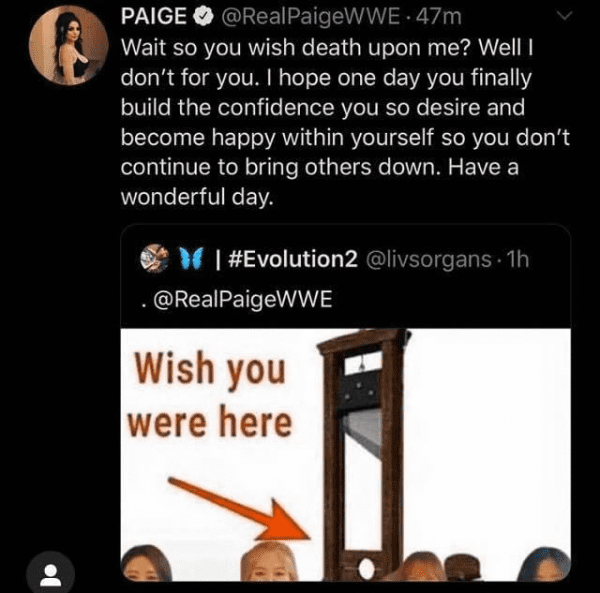The height and width of the screenshot is (593, 600).
Task: Click the butterfly emoji in quoted name
Action: tap(185, 260)
